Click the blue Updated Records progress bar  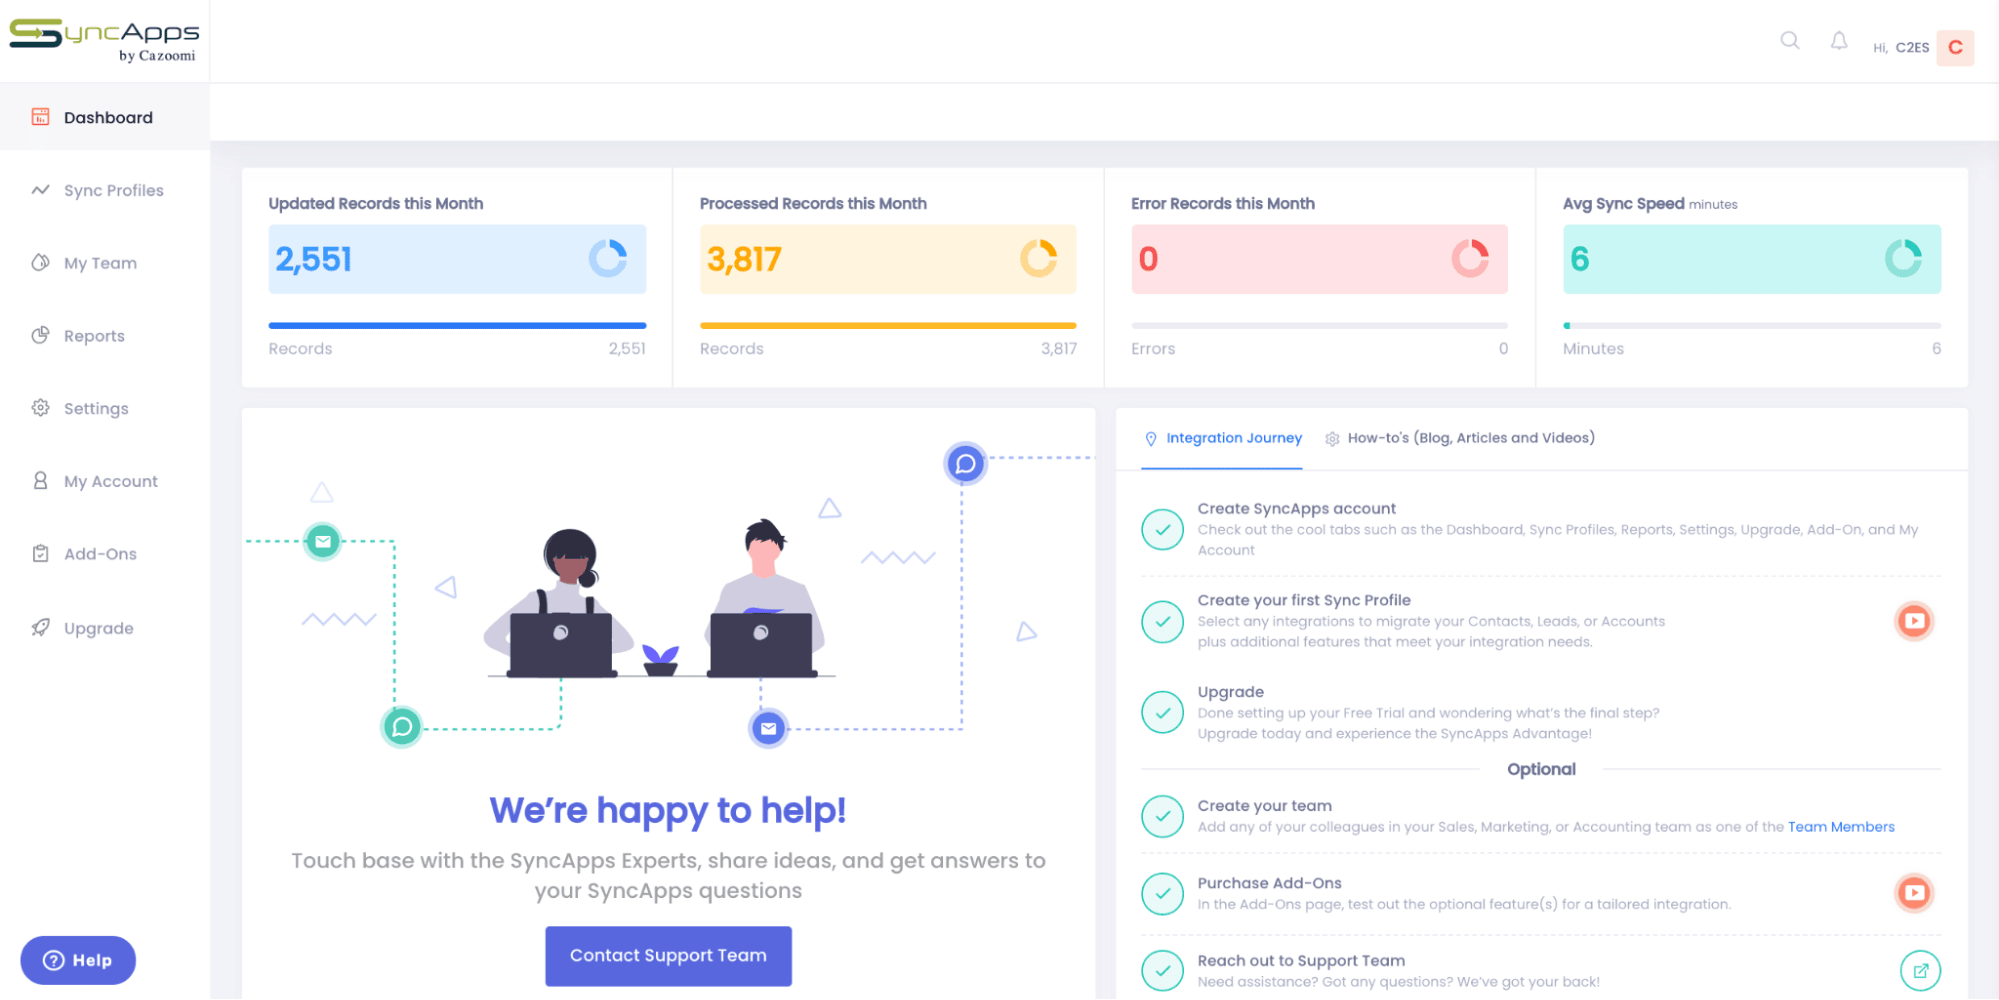(457, 325)
